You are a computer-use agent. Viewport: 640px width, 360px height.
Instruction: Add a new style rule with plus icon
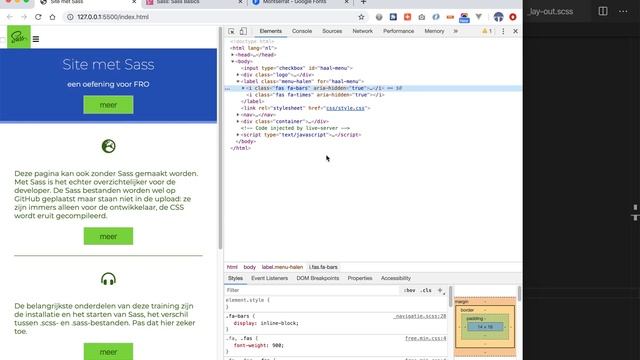440,290
